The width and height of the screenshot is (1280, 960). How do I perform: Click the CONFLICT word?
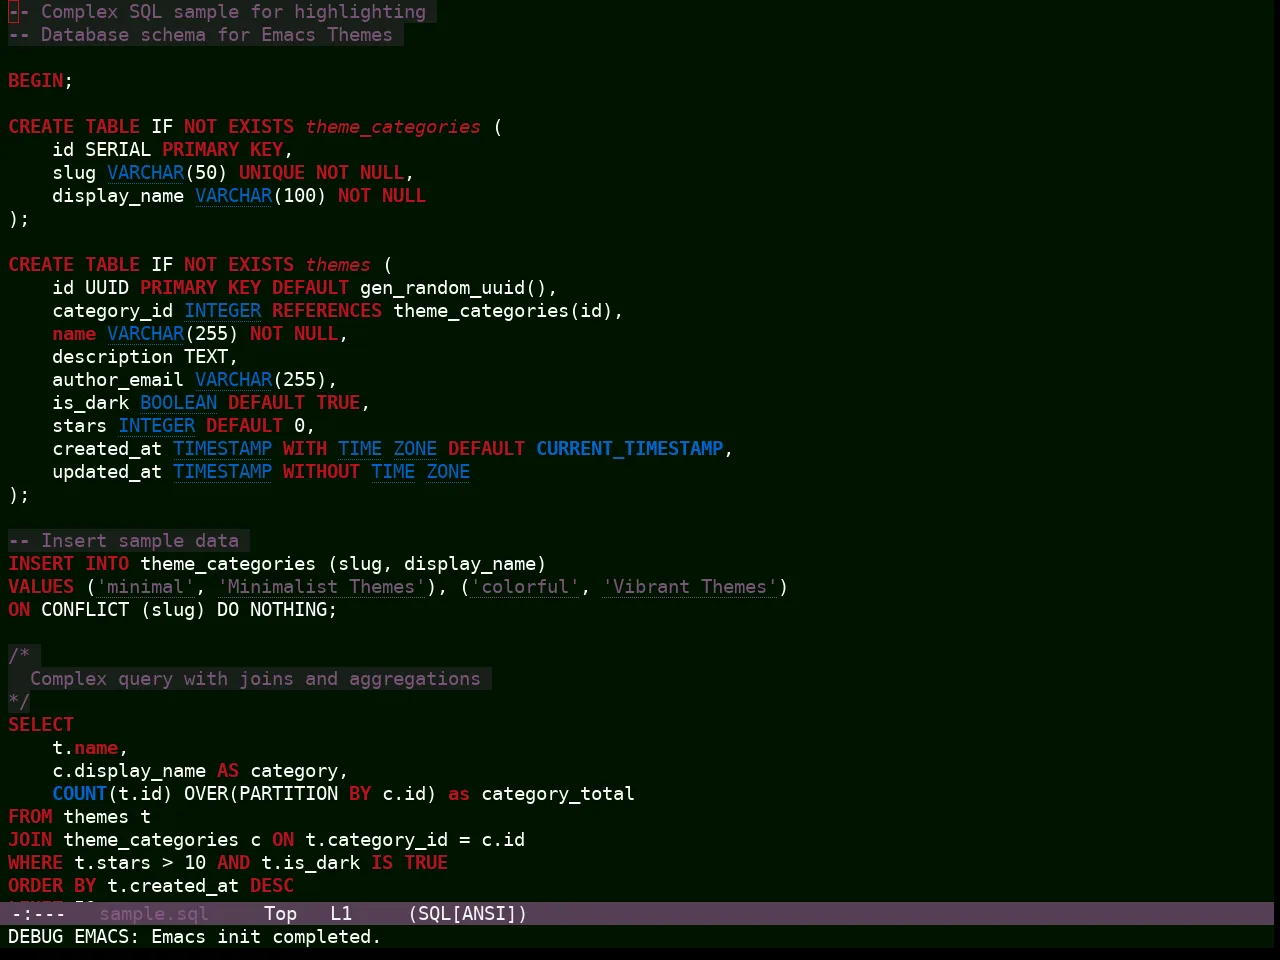click(x=85, y=610)
